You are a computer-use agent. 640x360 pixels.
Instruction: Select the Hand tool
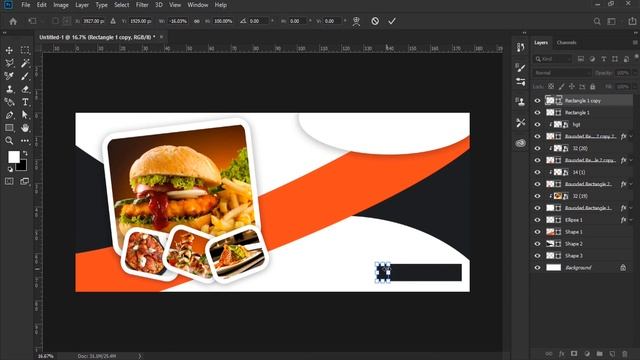click(x=25, y=128)
